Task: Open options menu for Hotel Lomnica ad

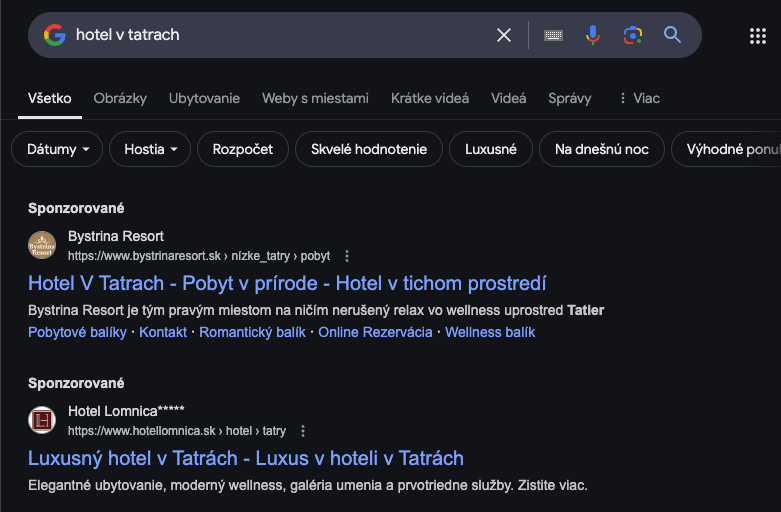Action: pos(303,431)
